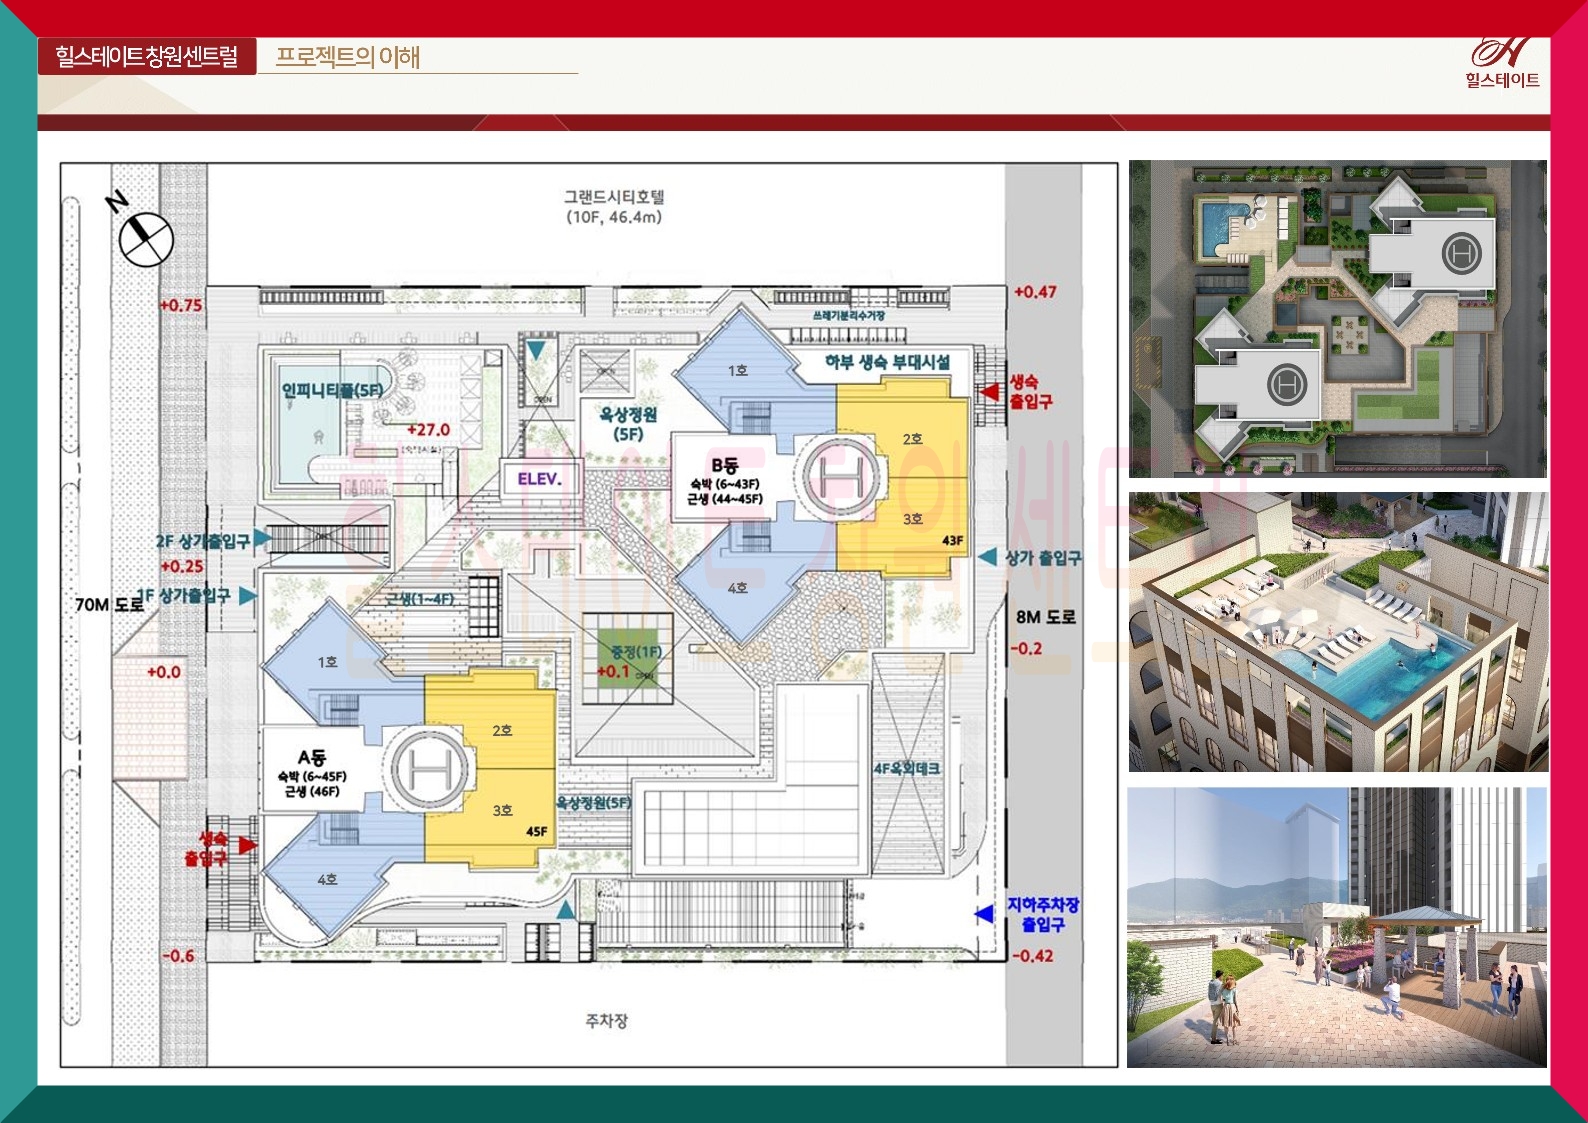The height and width of the screenshot is (1123, 1588).
Task: Click the 70M 도로 label
Action: 110,604
